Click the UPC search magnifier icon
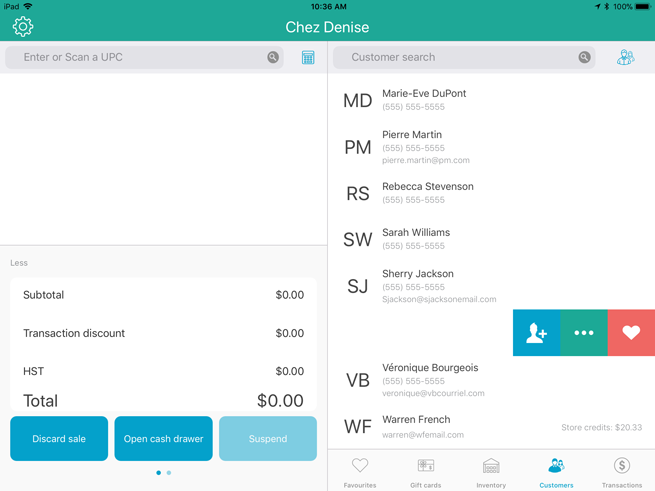 (x=273, y=58)
